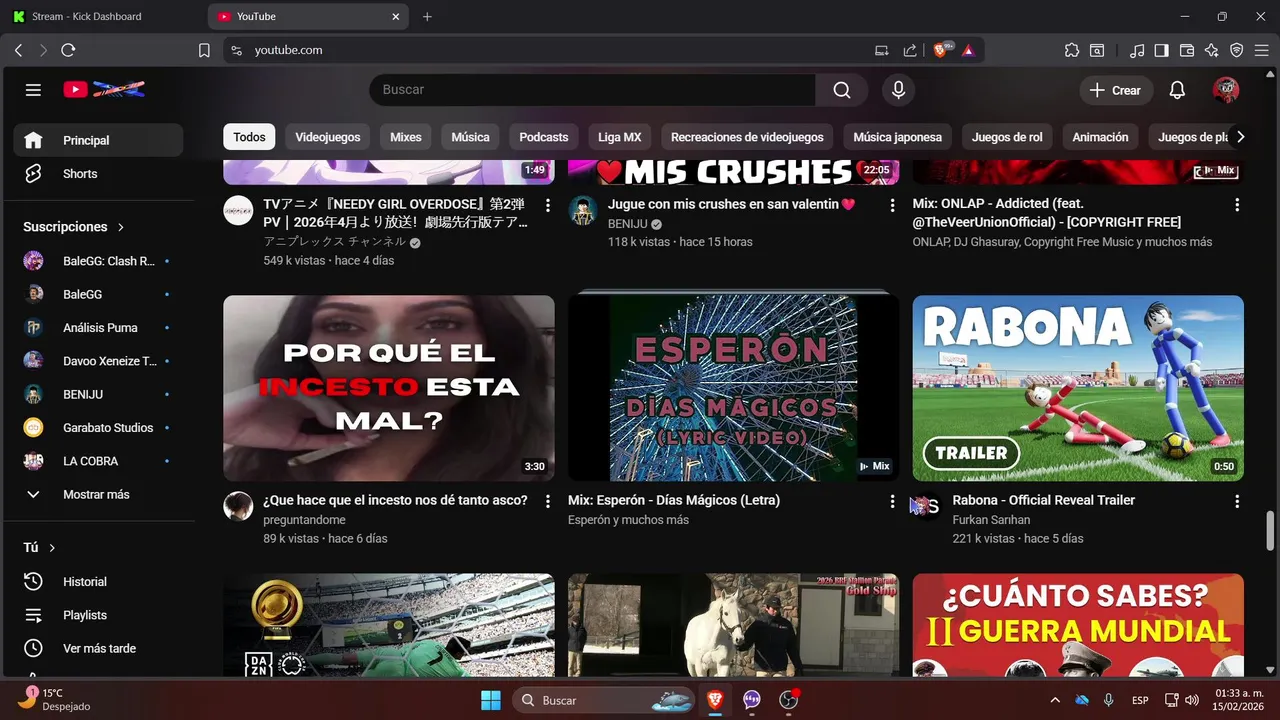Select the Música filter chip
This screenshot has width=1280, height=720.
tap(470, 137)
